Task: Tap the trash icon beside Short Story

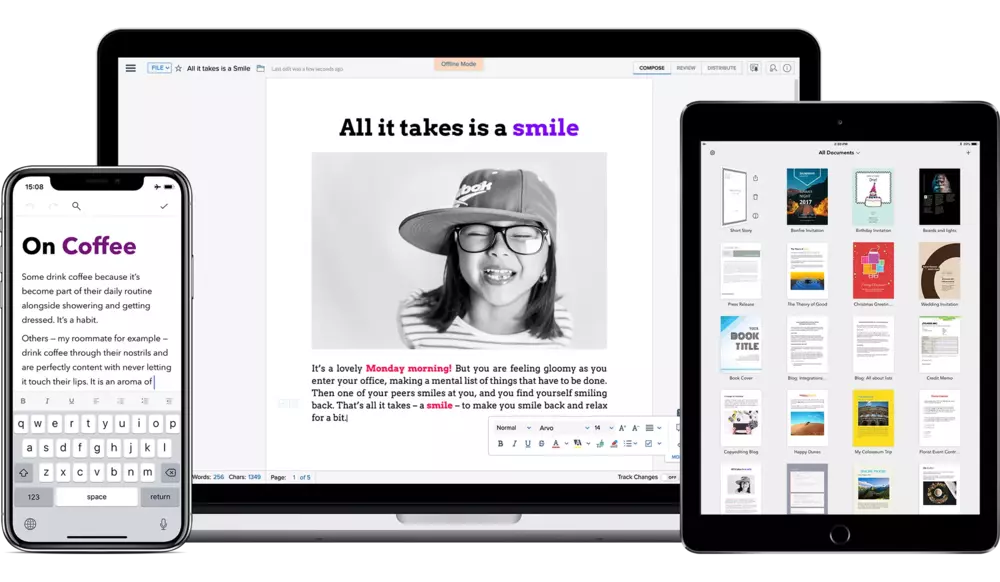Action: [755, 197]
